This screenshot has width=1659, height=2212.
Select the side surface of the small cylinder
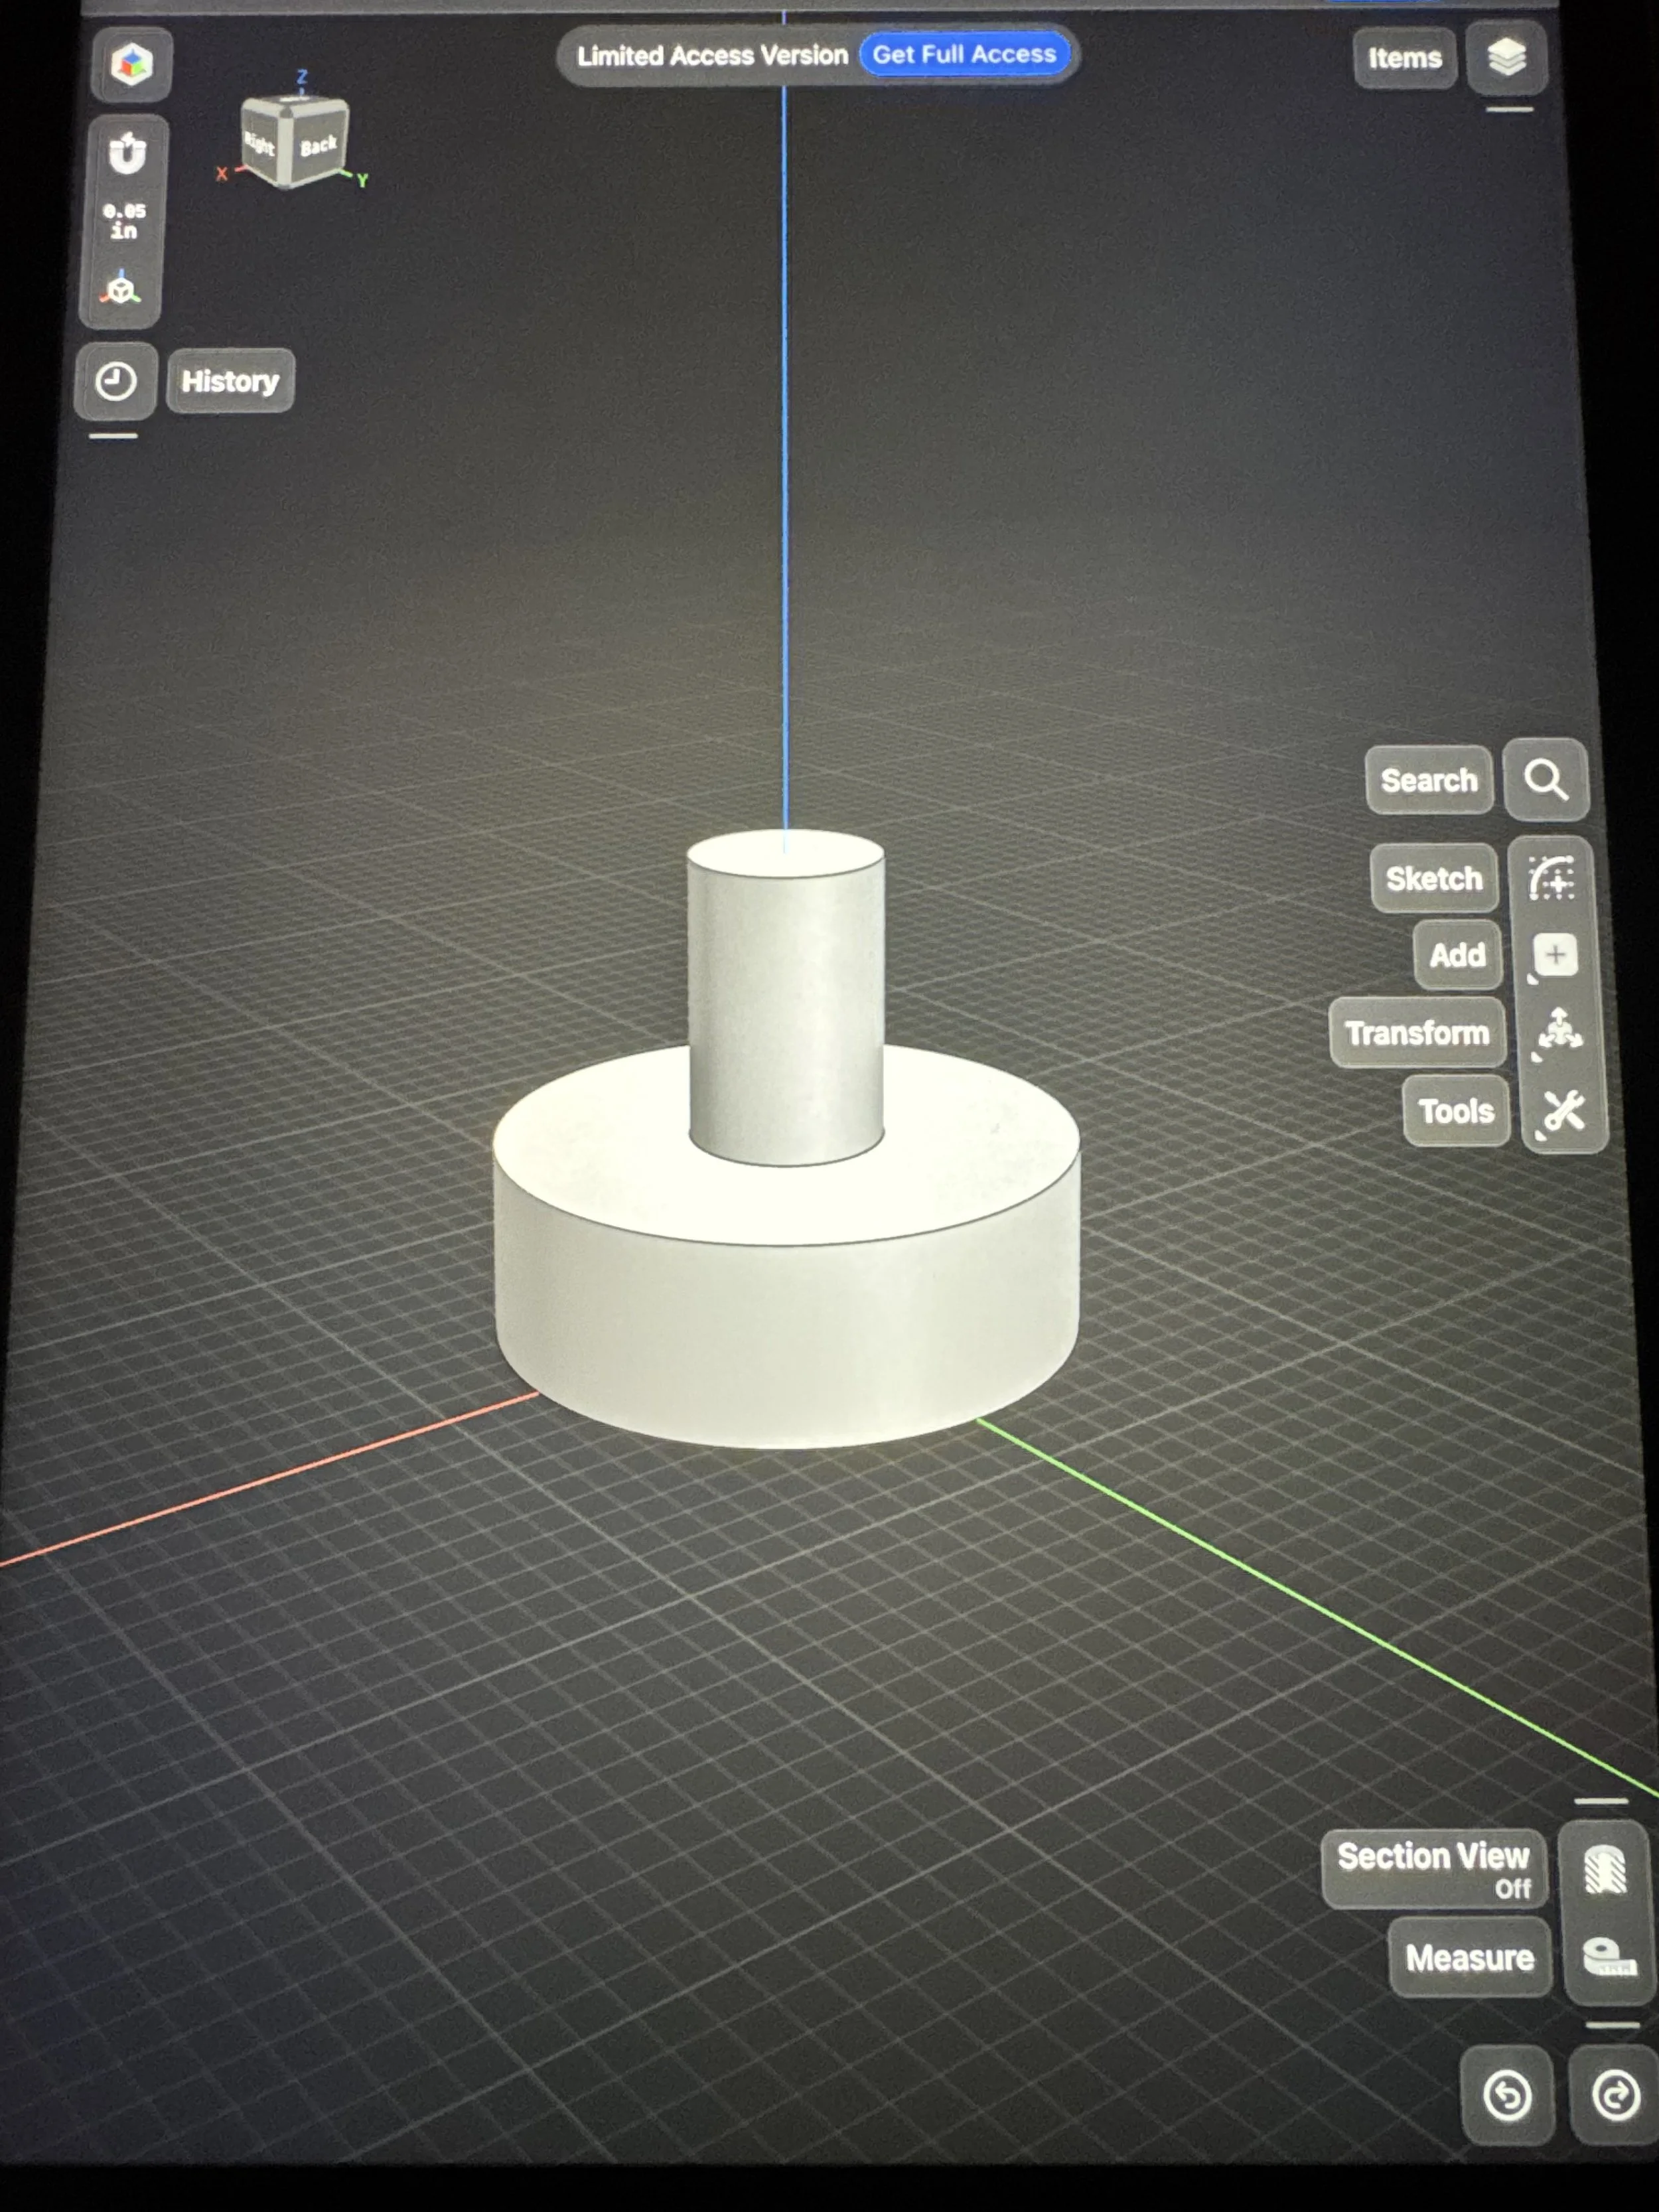tap(786, 1015)
